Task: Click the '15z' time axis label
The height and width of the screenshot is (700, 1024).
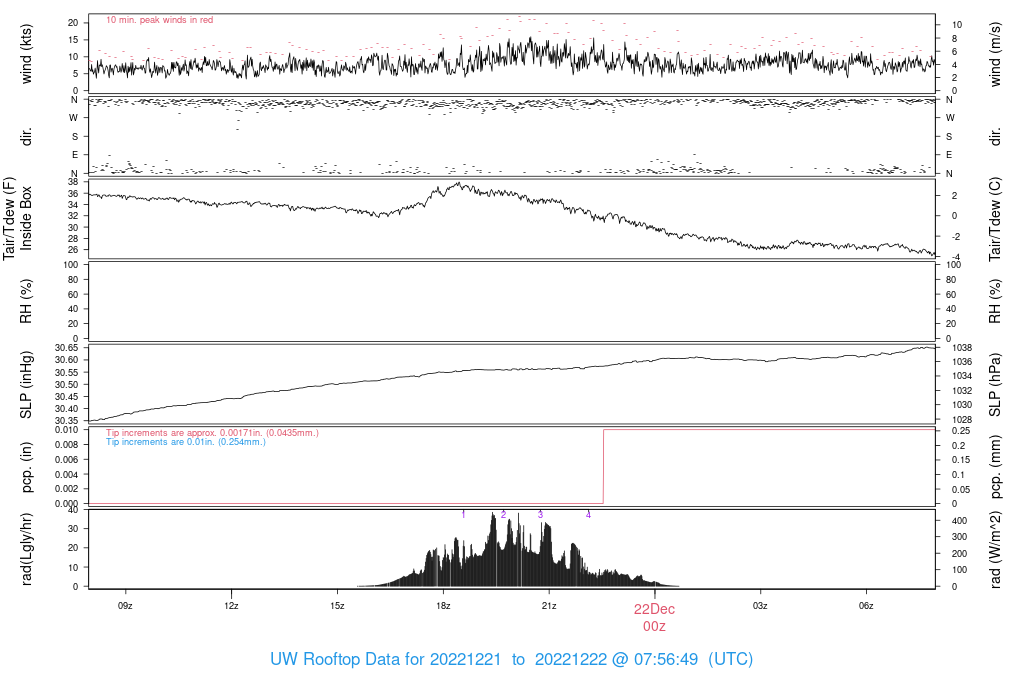Action: click(337, 606)
